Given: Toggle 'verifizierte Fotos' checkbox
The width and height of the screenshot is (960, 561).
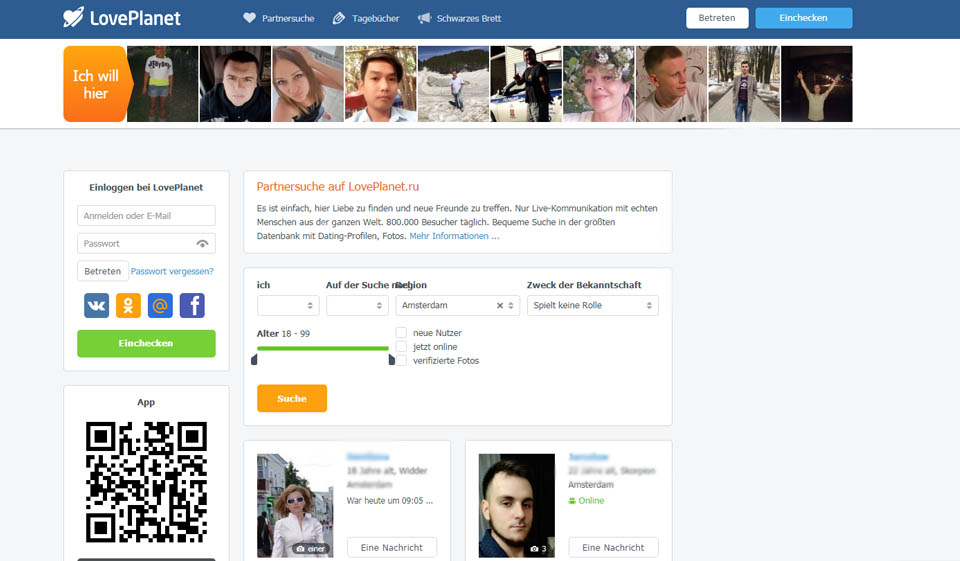Looking at the screenshot, I should [401, 361].
